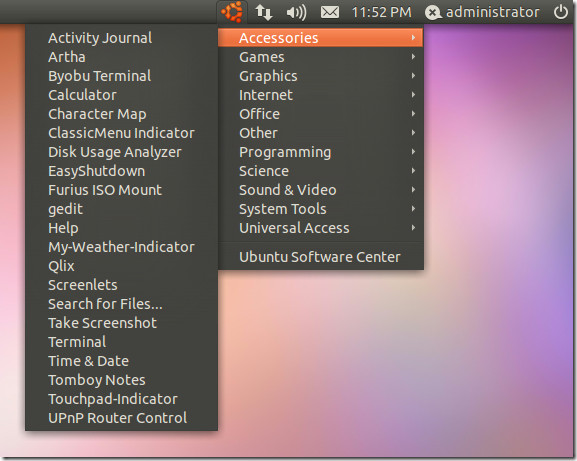Launch EasyShutdown
577x461 pixels.
click(x=121, y=171)
